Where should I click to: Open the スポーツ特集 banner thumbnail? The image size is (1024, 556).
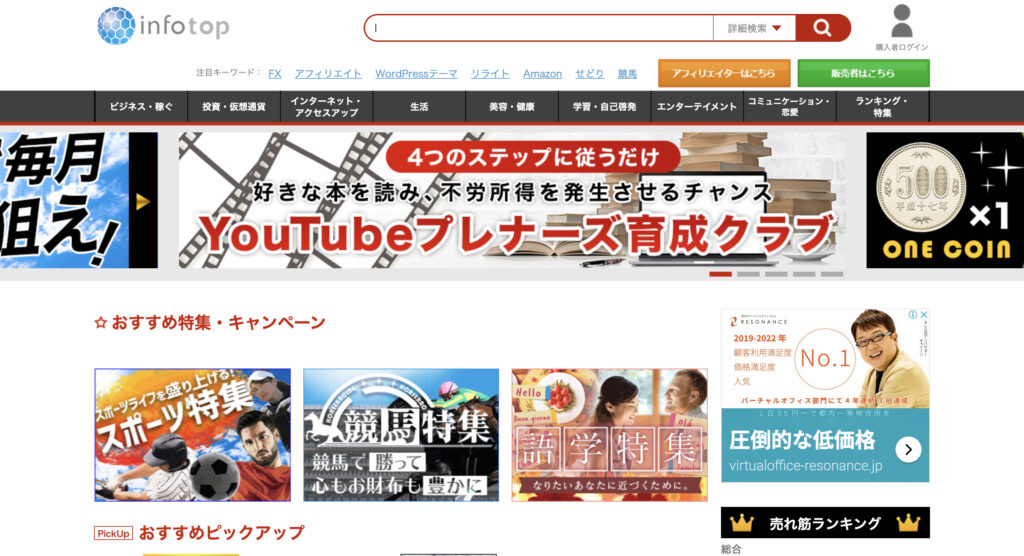pyautogui.click(x=193, y=435)
